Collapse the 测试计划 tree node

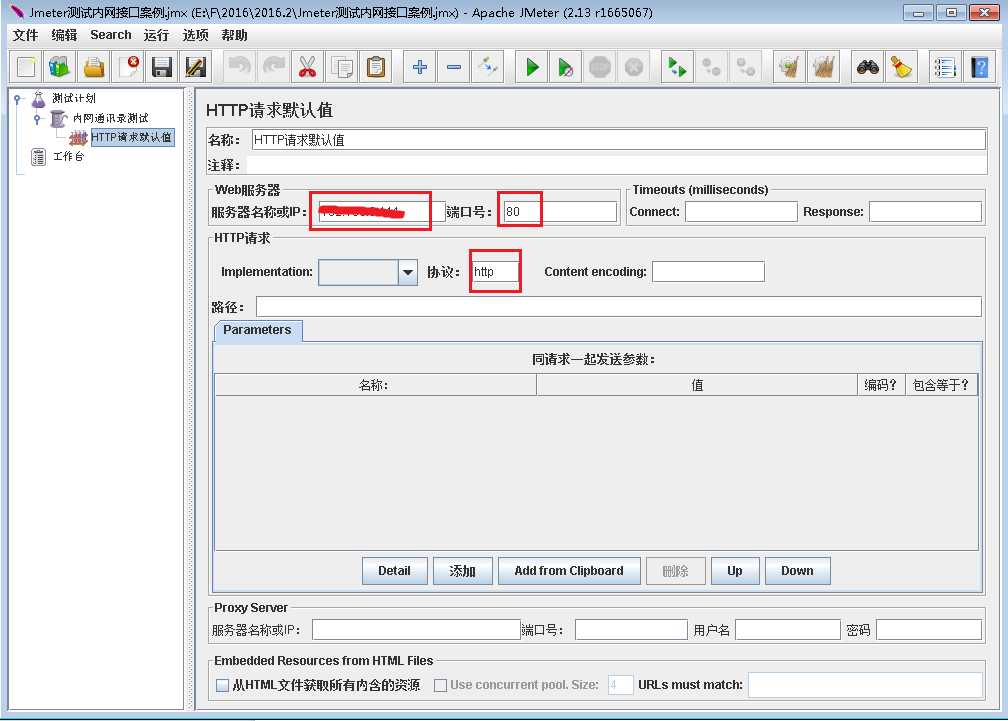pos(17,99)
